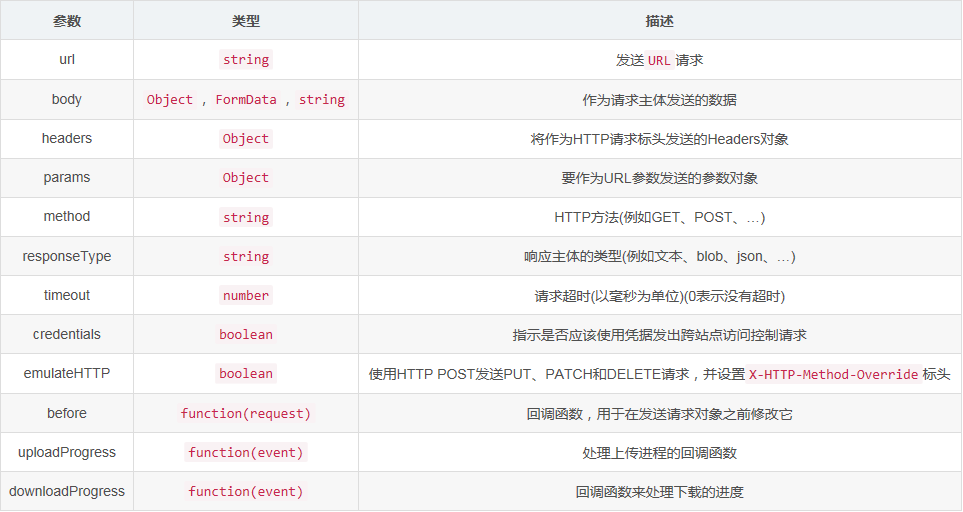Screen dimensions: 963x512
Task: Click the boolean type in the emulateHTTP row
Action: point(246,374)
